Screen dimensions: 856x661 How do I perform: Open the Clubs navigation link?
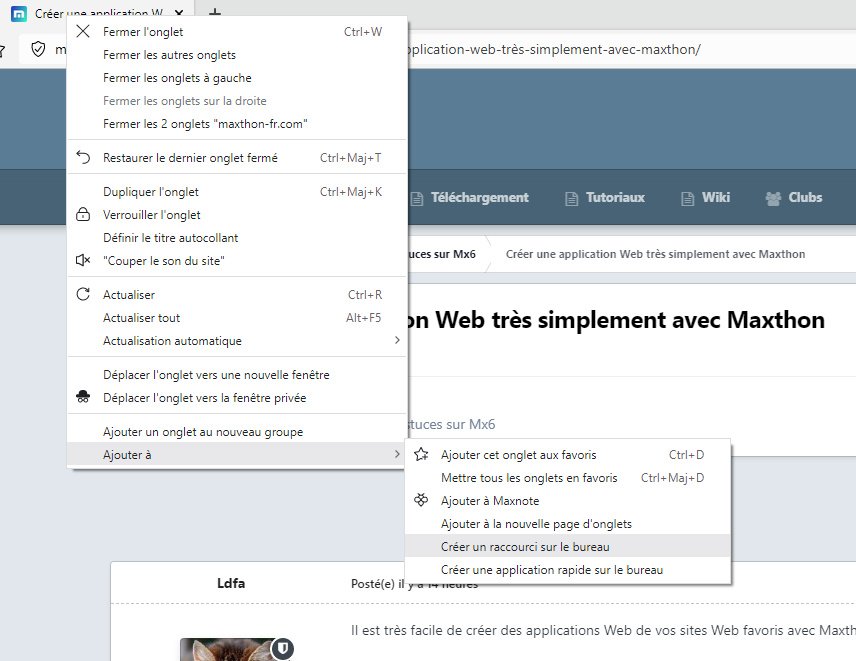point(805,198)
